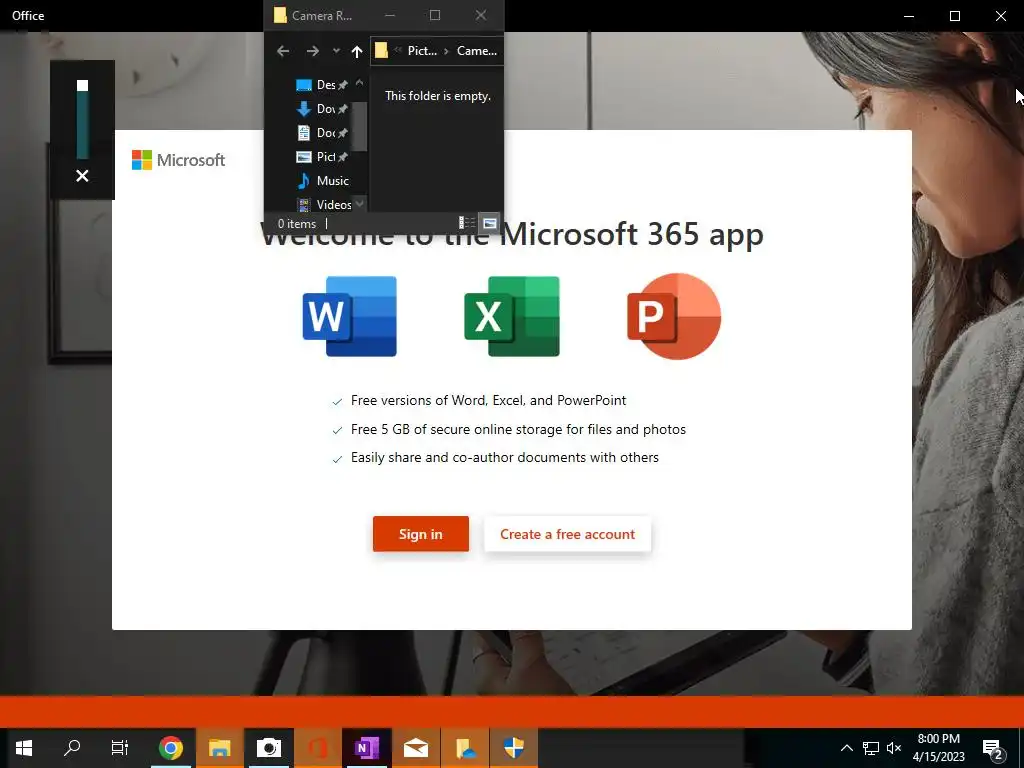Open Windows Security shield in taskbar
This screenshot has width=1024, height=768.
click(513, 748)
